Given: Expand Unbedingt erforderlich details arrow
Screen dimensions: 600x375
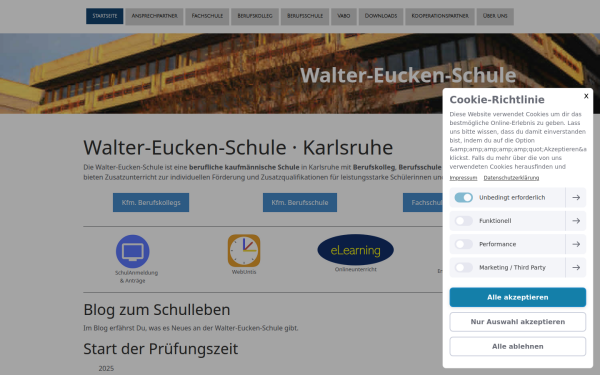Looking at the screenshot, I should [x=576, y=197].
